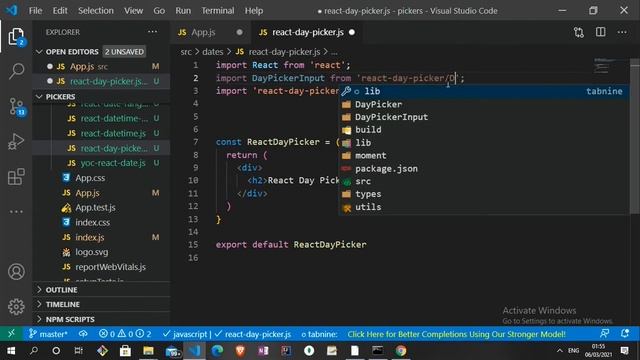Choose moment suggestion in autocomplete
This screenshot has height=360, width=640.
pos(484,156)
